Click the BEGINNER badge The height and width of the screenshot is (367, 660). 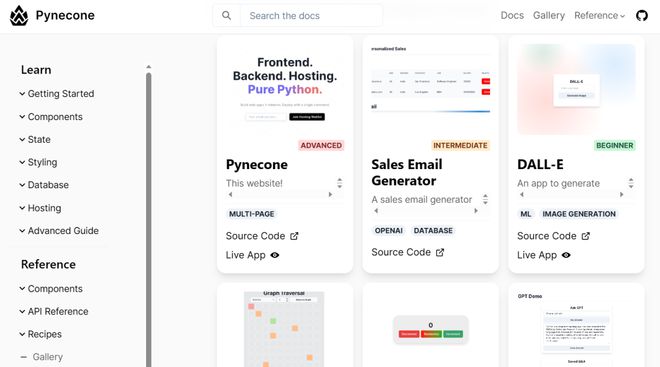(x=615, y=146)
